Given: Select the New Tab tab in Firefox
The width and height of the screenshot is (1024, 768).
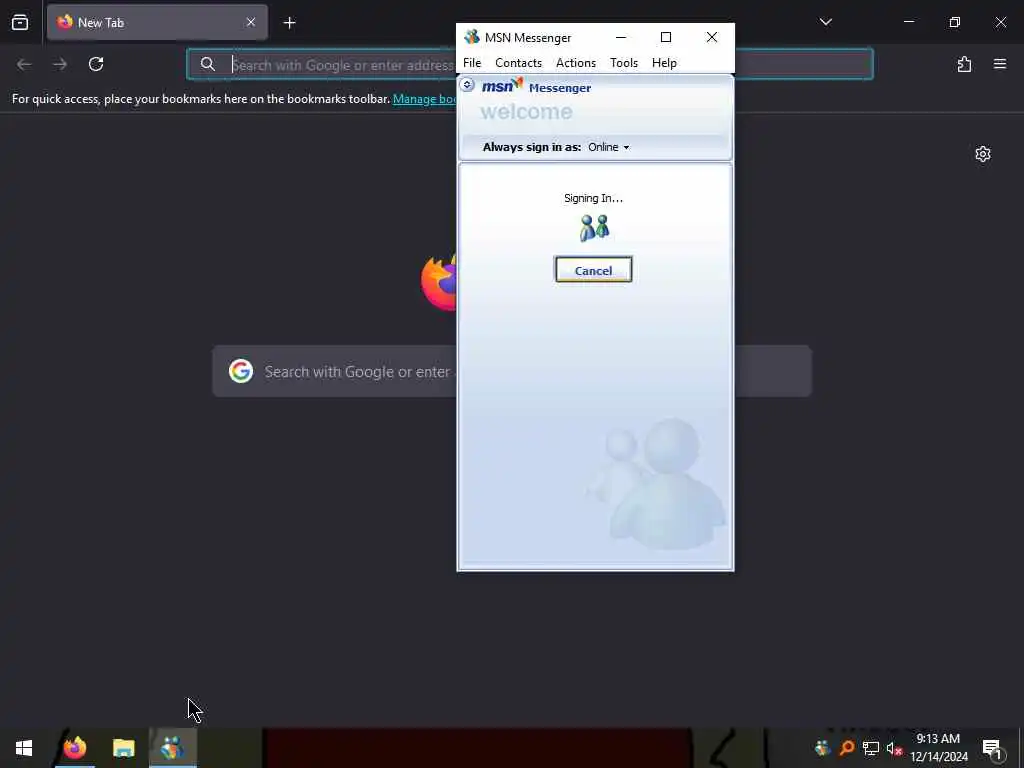Looking at the screenshot, I should pos(157,22).
